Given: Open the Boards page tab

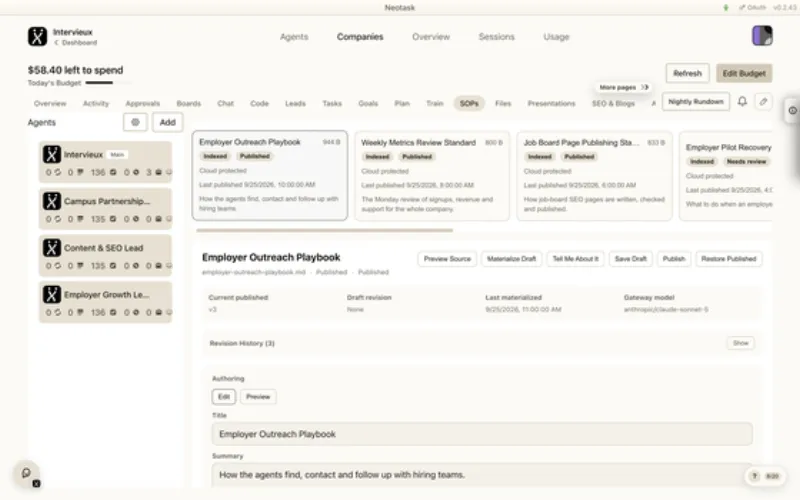Looking at the screenshot, I should tap(189, 103).
